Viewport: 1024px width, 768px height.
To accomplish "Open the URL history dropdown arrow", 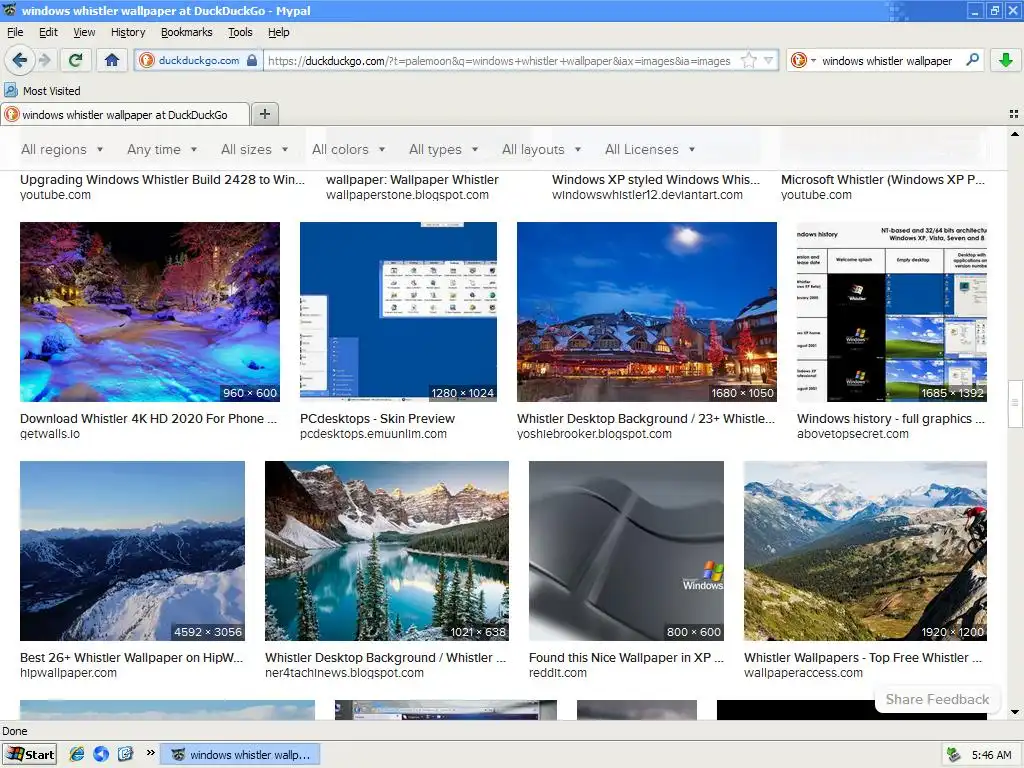I will point(769,61).
